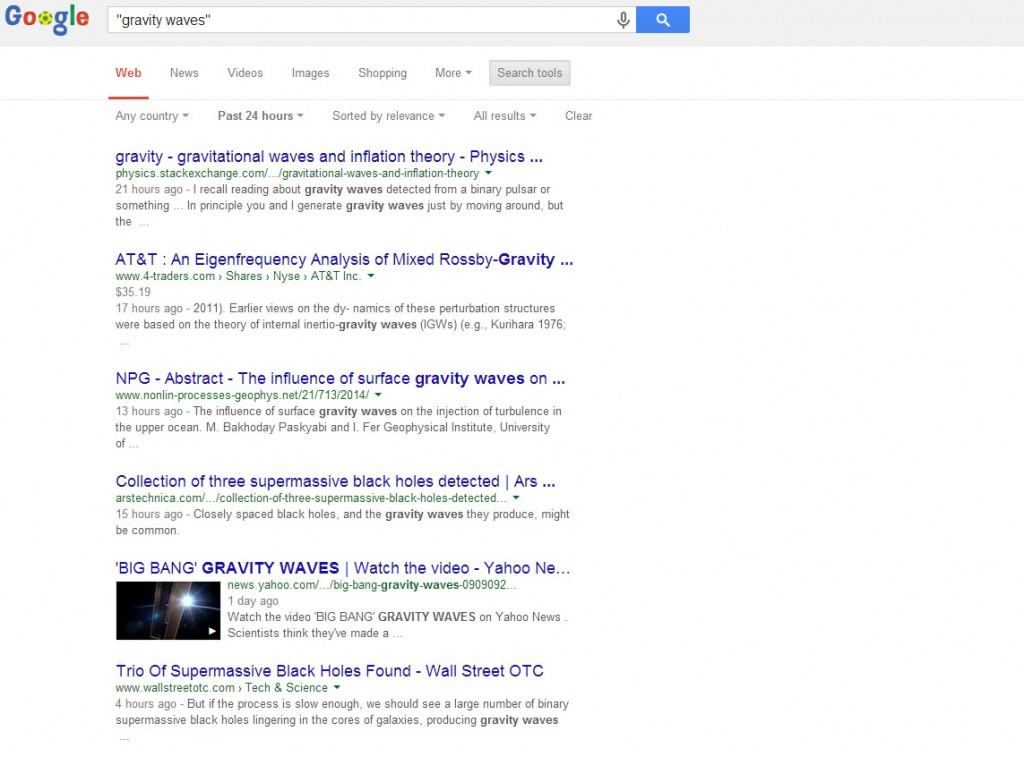The image size is (1024, 757).
Task: Open the All results dropdown
Action: [504, 116]
